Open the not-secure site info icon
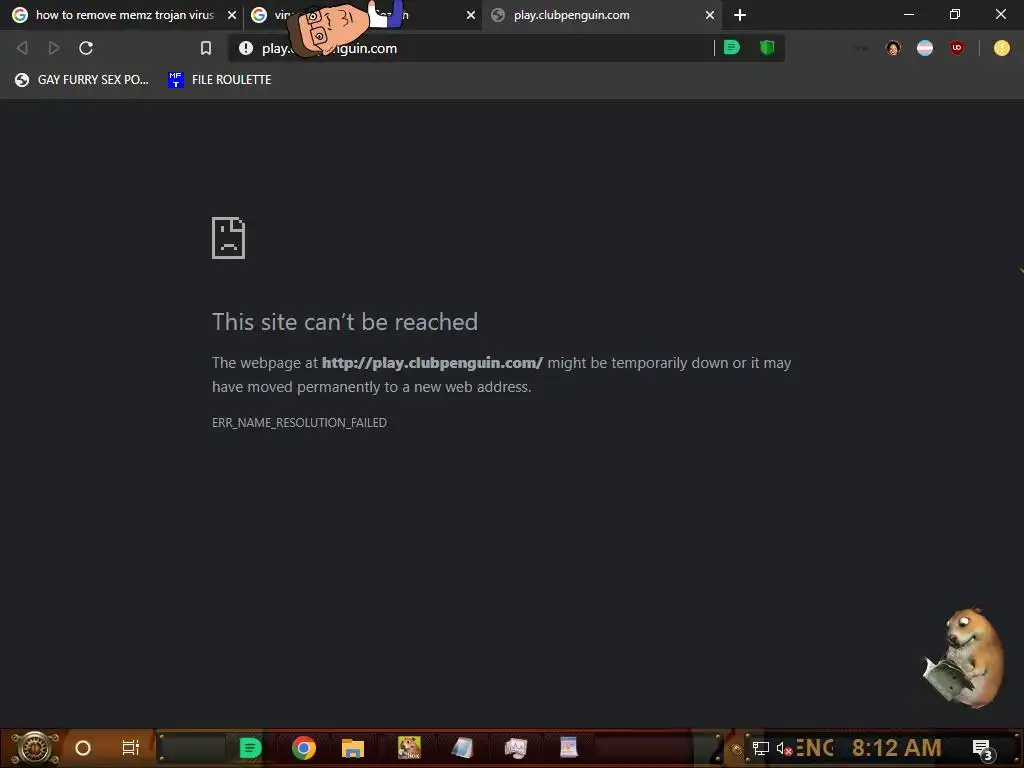The width and height of the screenshot is (1024, 768). [x=246, y=48]
